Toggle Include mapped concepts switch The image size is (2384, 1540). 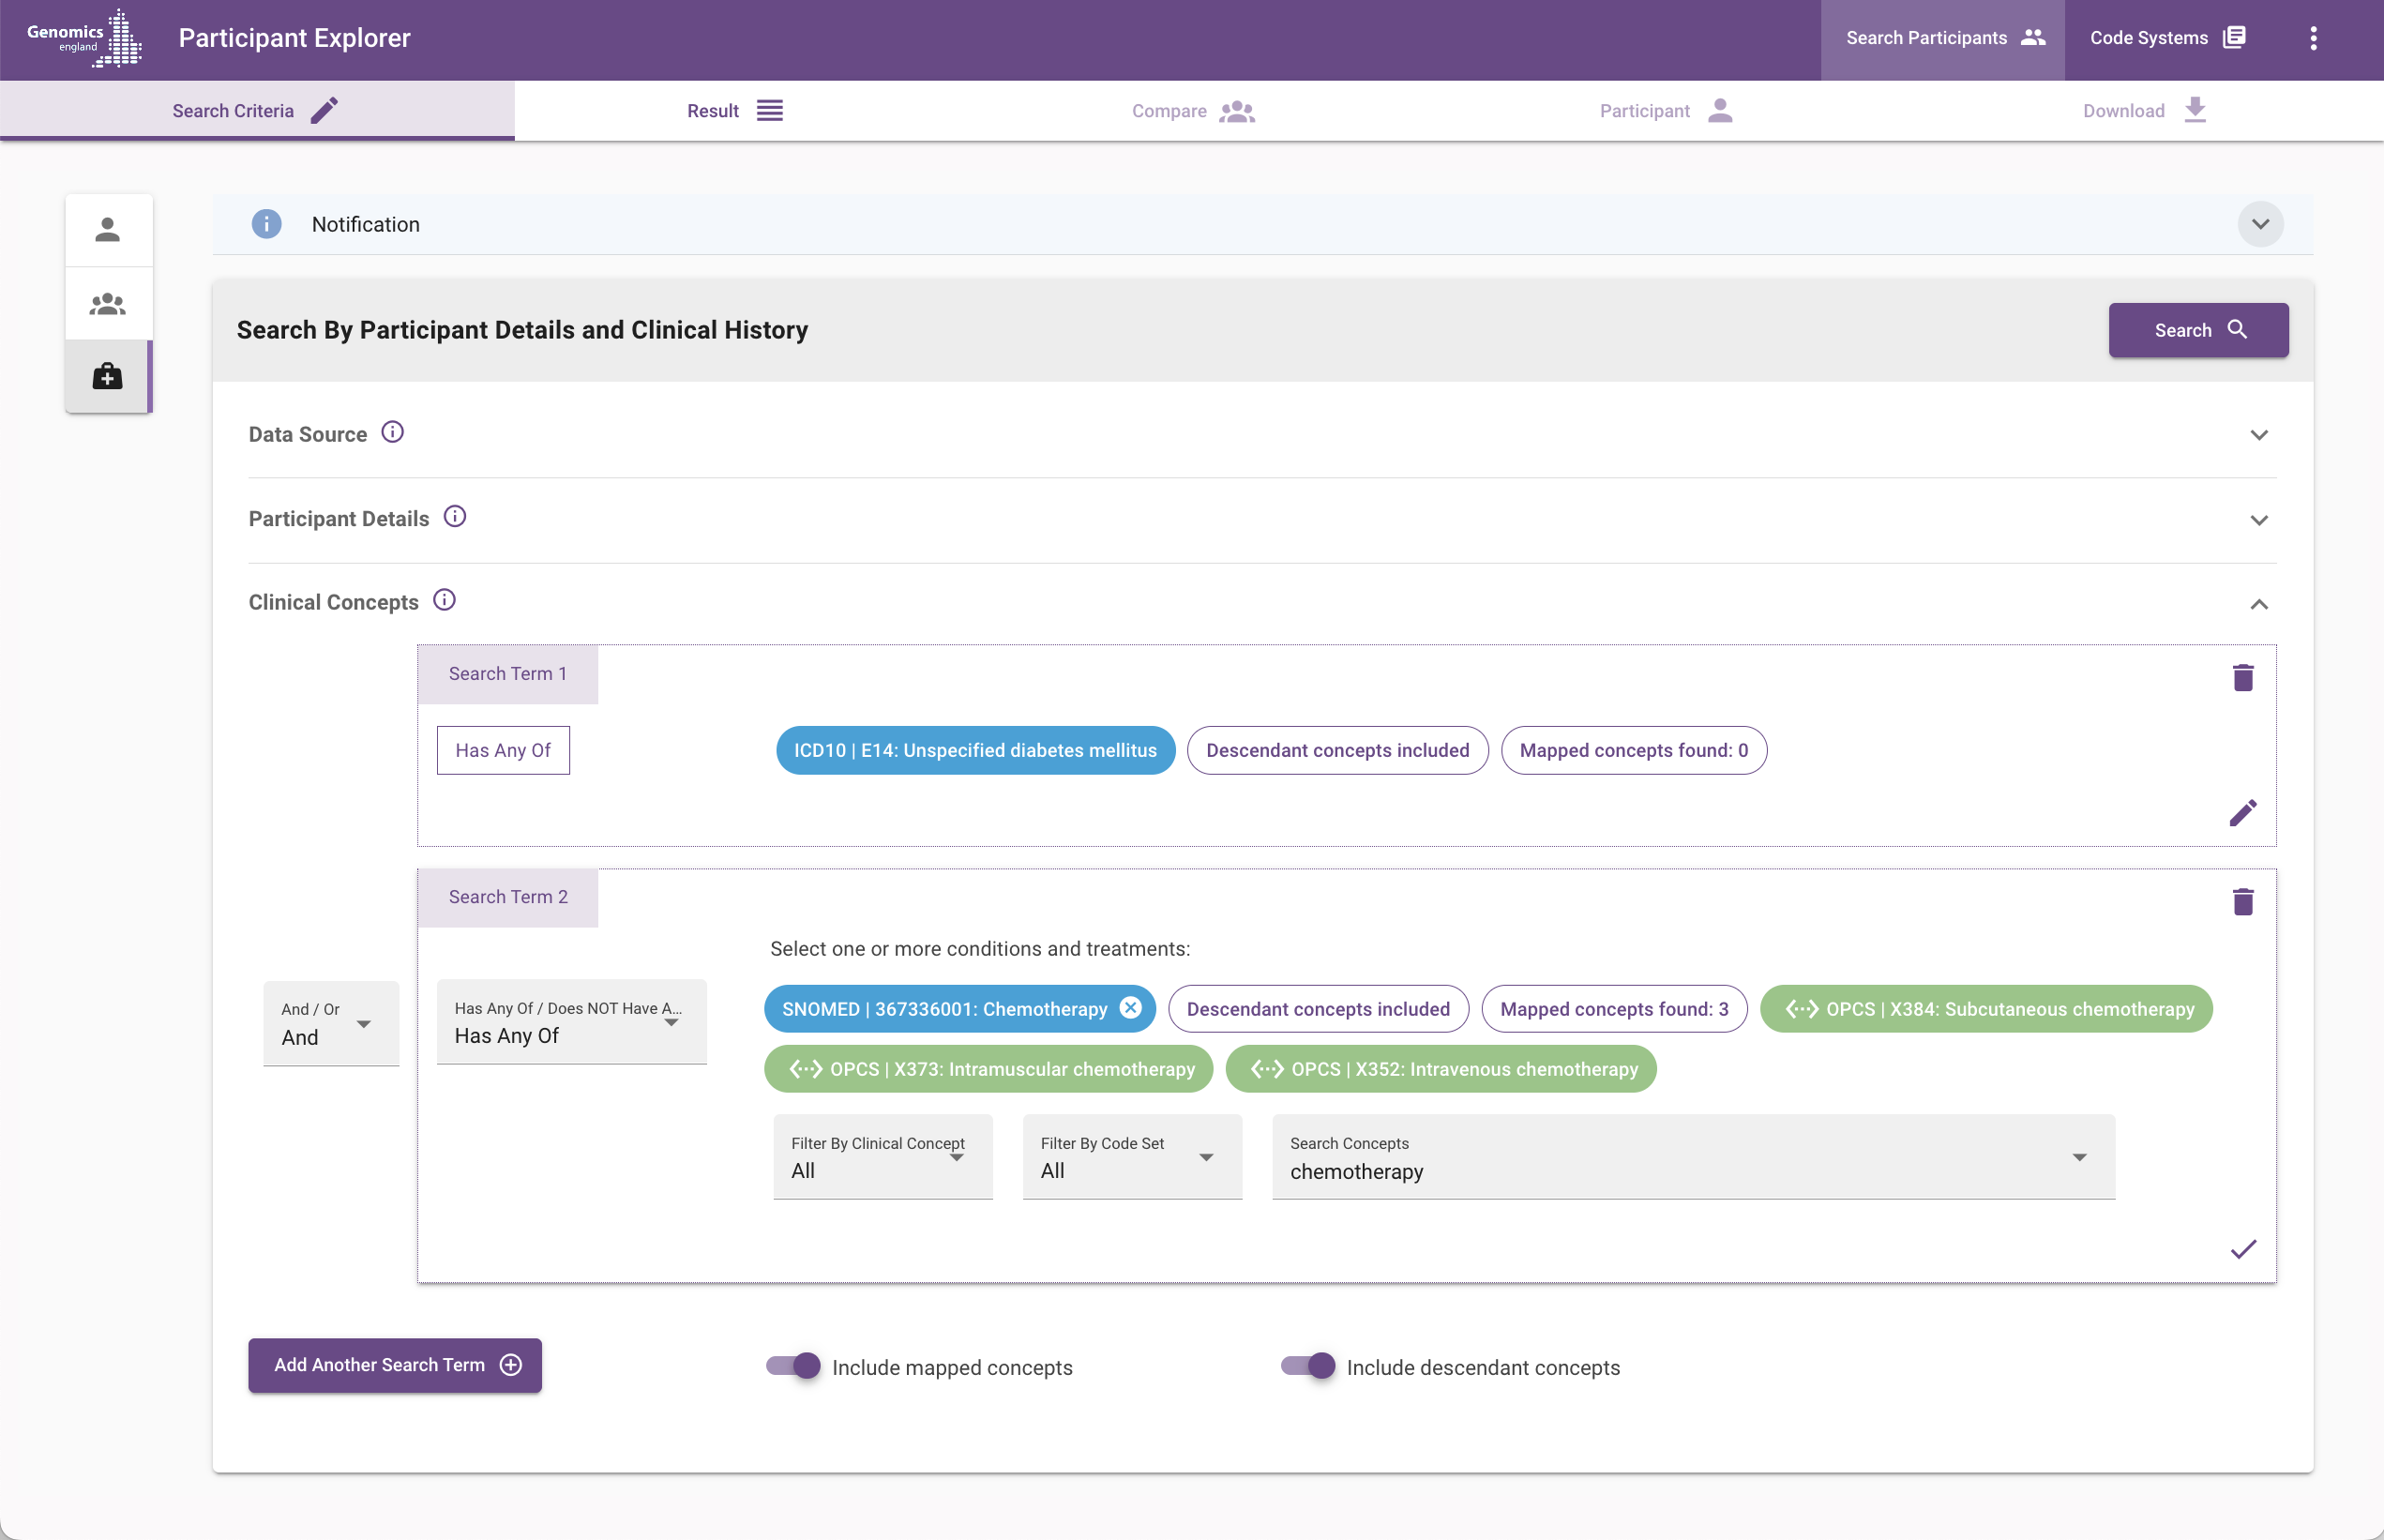click(794, 1366)
